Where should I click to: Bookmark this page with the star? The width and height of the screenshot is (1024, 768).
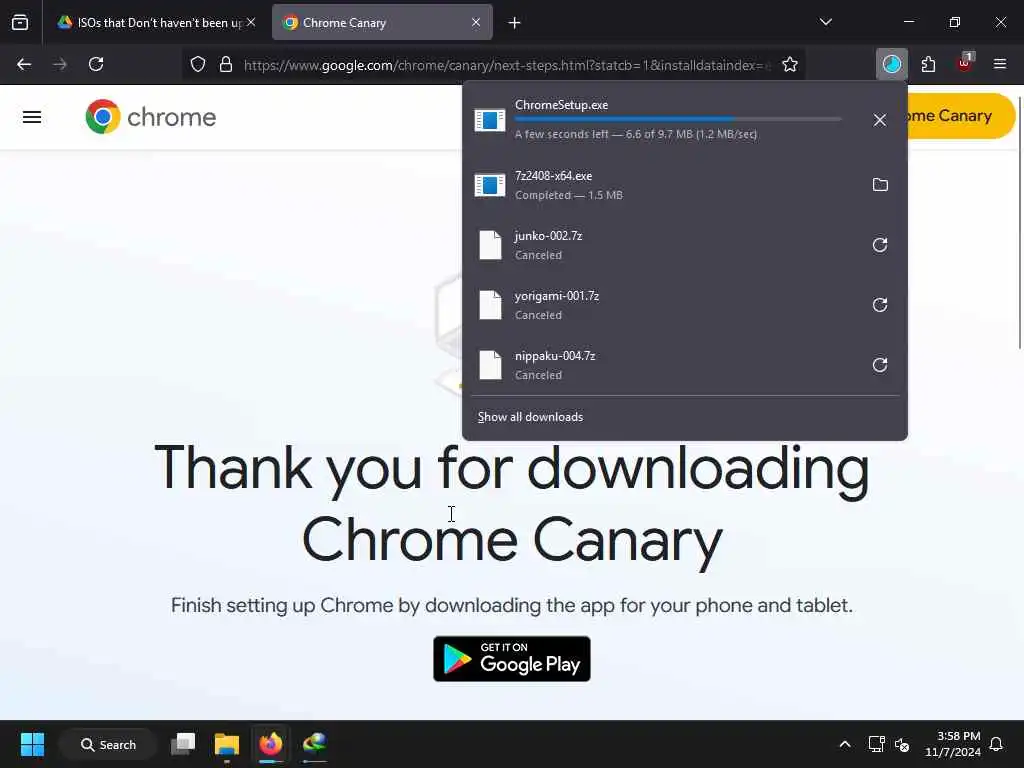click(x=790, y=64)
